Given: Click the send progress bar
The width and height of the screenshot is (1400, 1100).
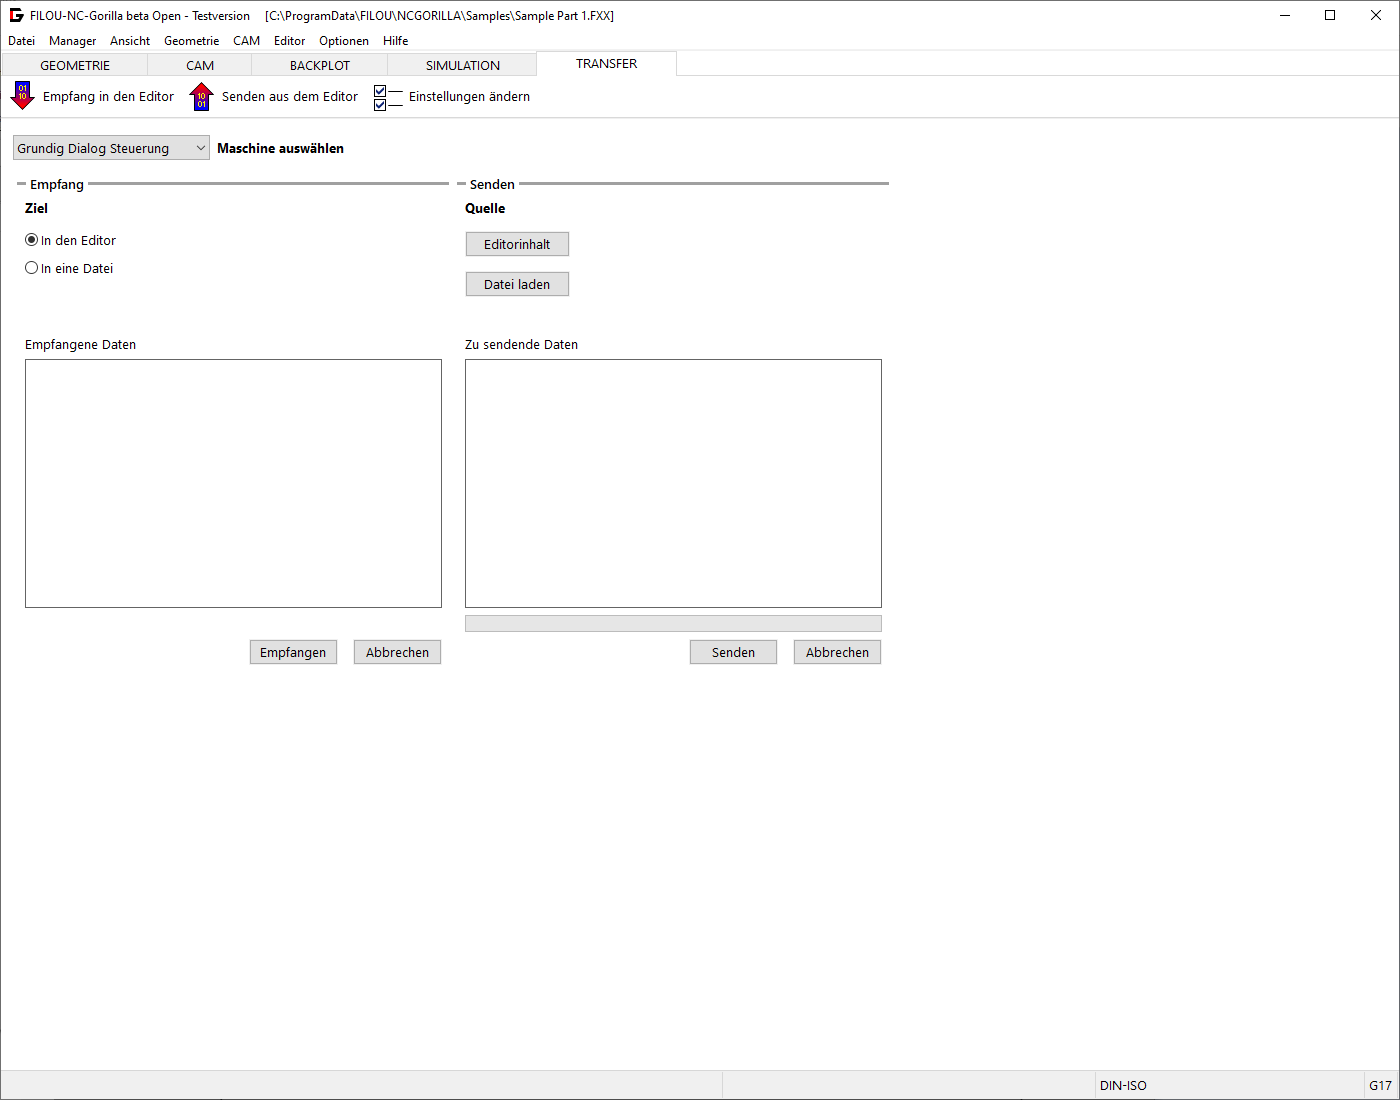Looking at the screenshot, I should tap(673, 623).
